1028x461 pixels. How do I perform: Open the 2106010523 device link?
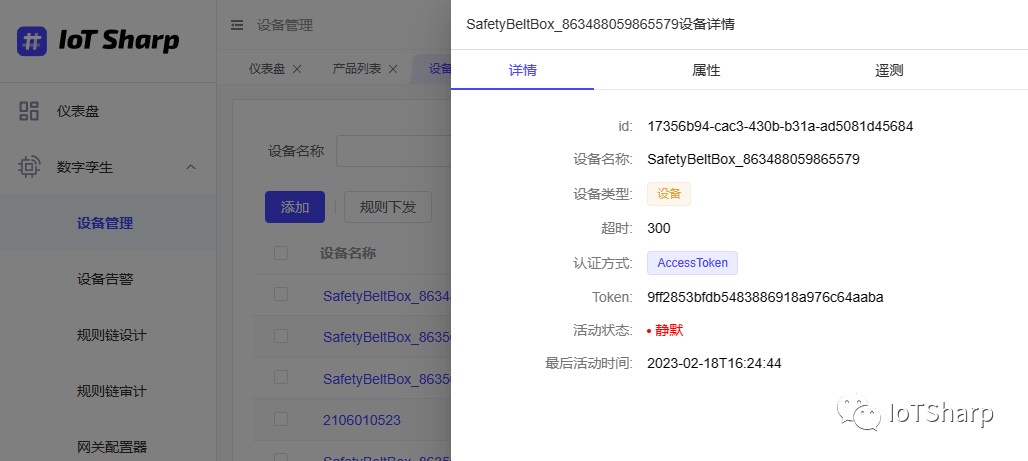coord(362,420)
